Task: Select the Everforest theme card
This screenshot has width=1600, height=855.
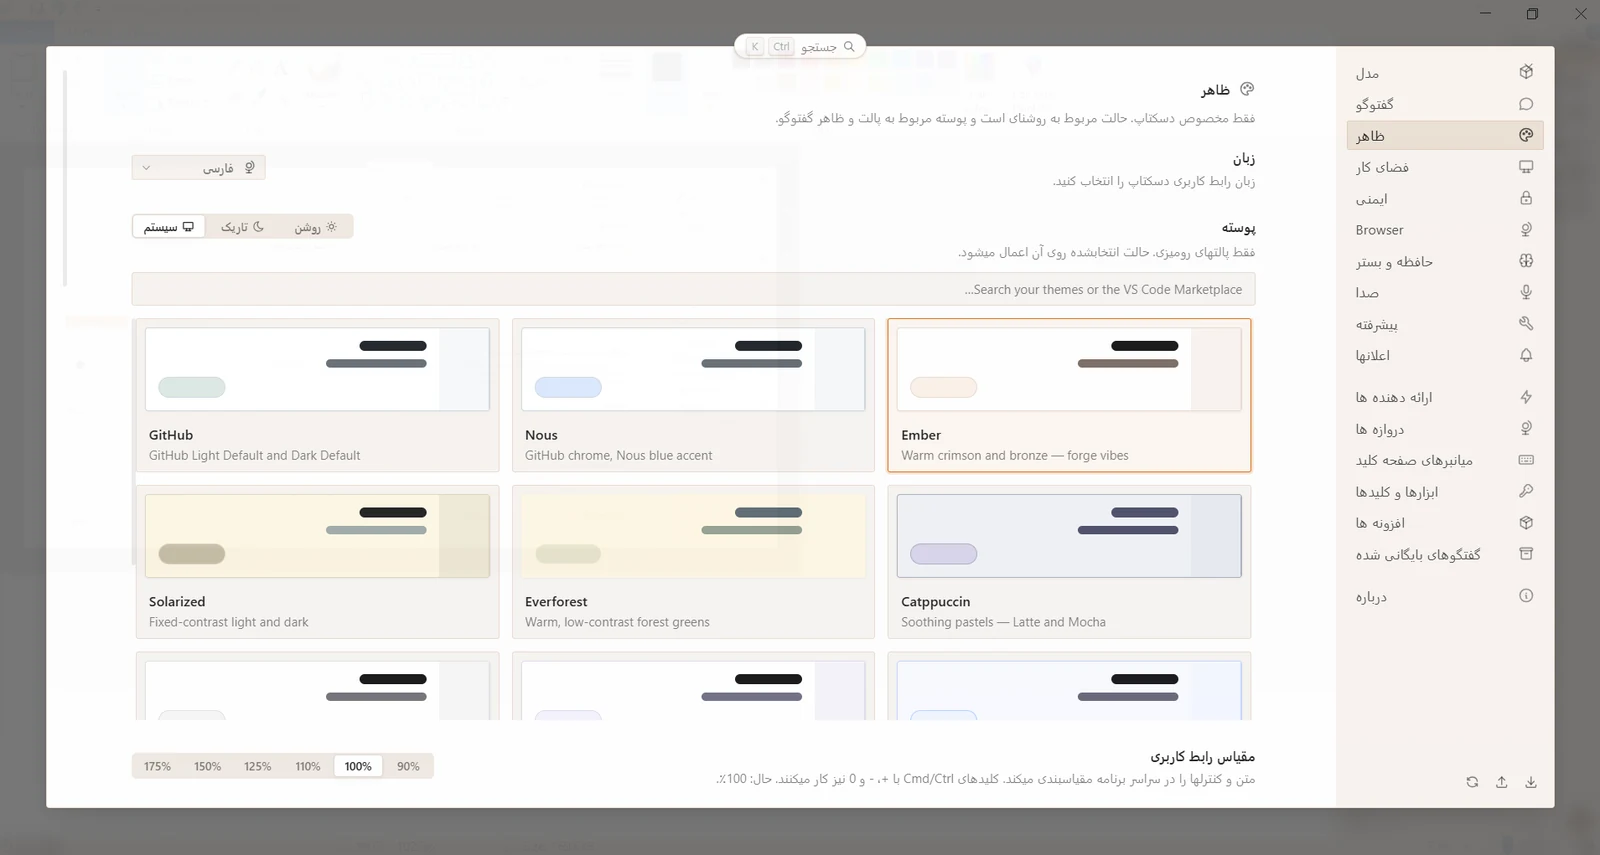Action: tap(693, 562)
